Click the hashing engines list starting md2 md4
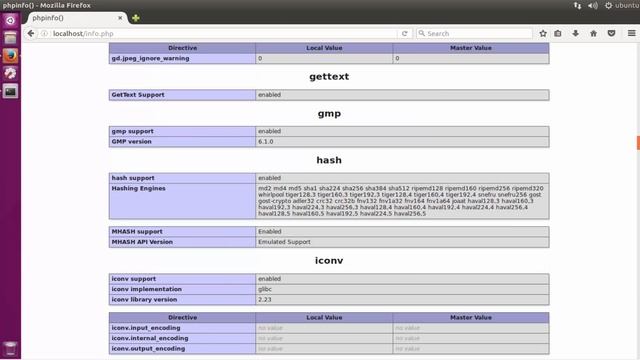Viewport: 640px width, 360px height. tap(401, 201)
